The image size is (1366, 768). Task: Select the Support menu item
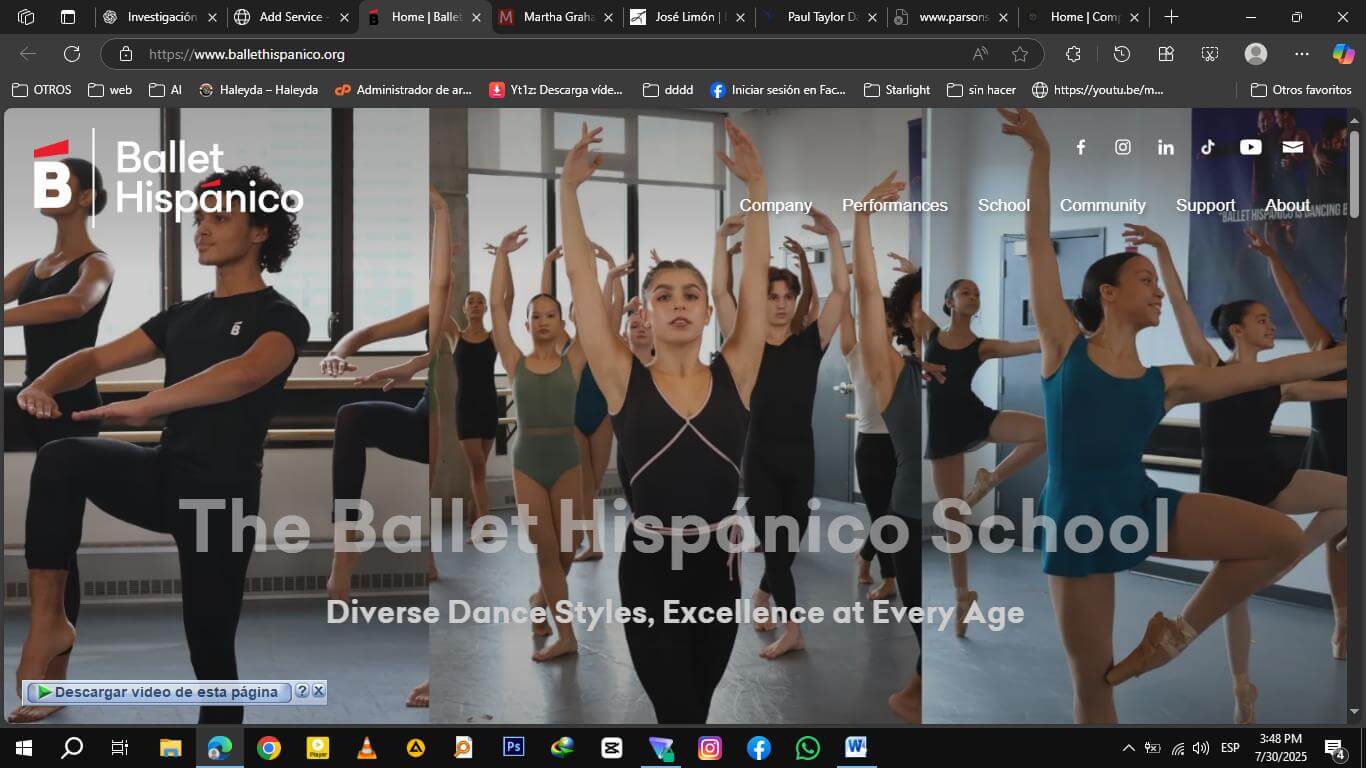tap(1205, 205)
